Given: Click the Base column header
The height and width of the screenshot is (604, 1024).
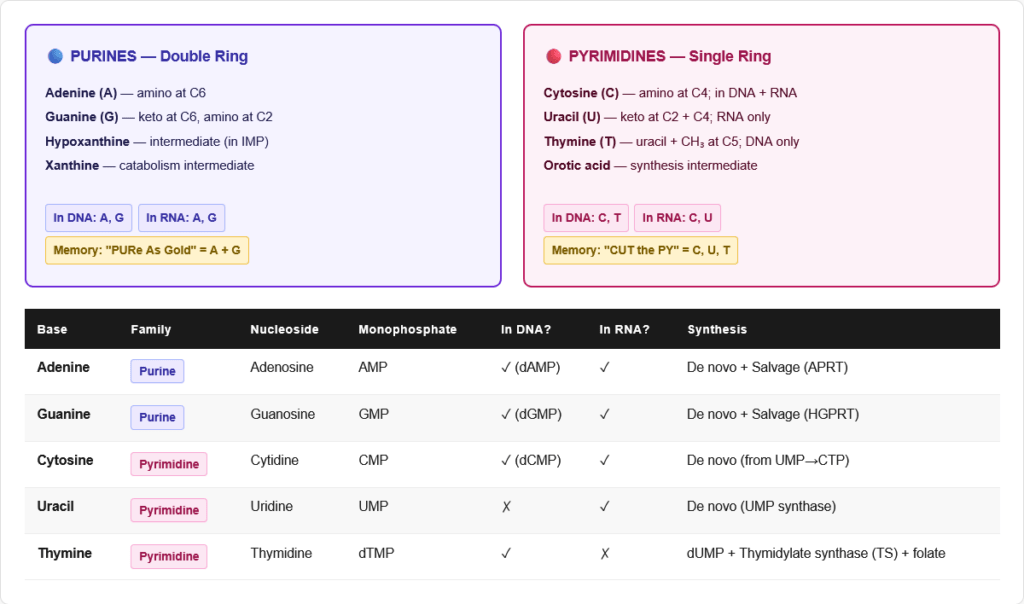Looking at the screenshot, I should click(52, 329).
